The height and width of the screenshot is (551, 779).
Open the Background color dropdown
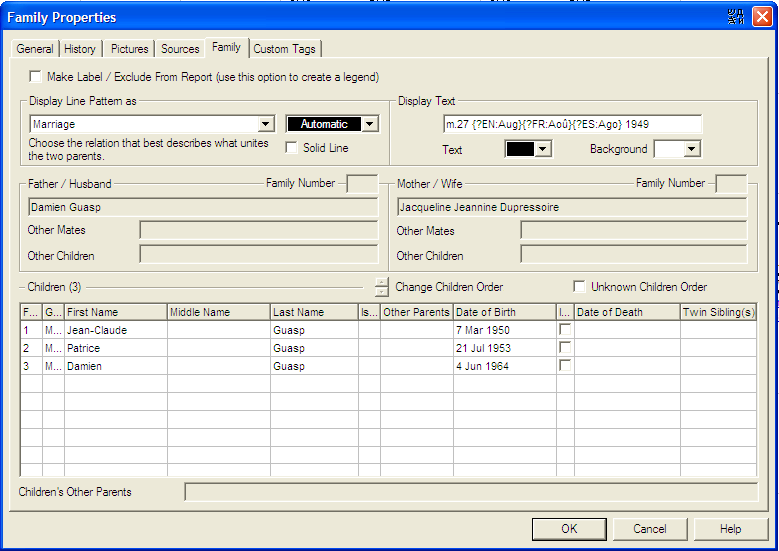[691, 149]
